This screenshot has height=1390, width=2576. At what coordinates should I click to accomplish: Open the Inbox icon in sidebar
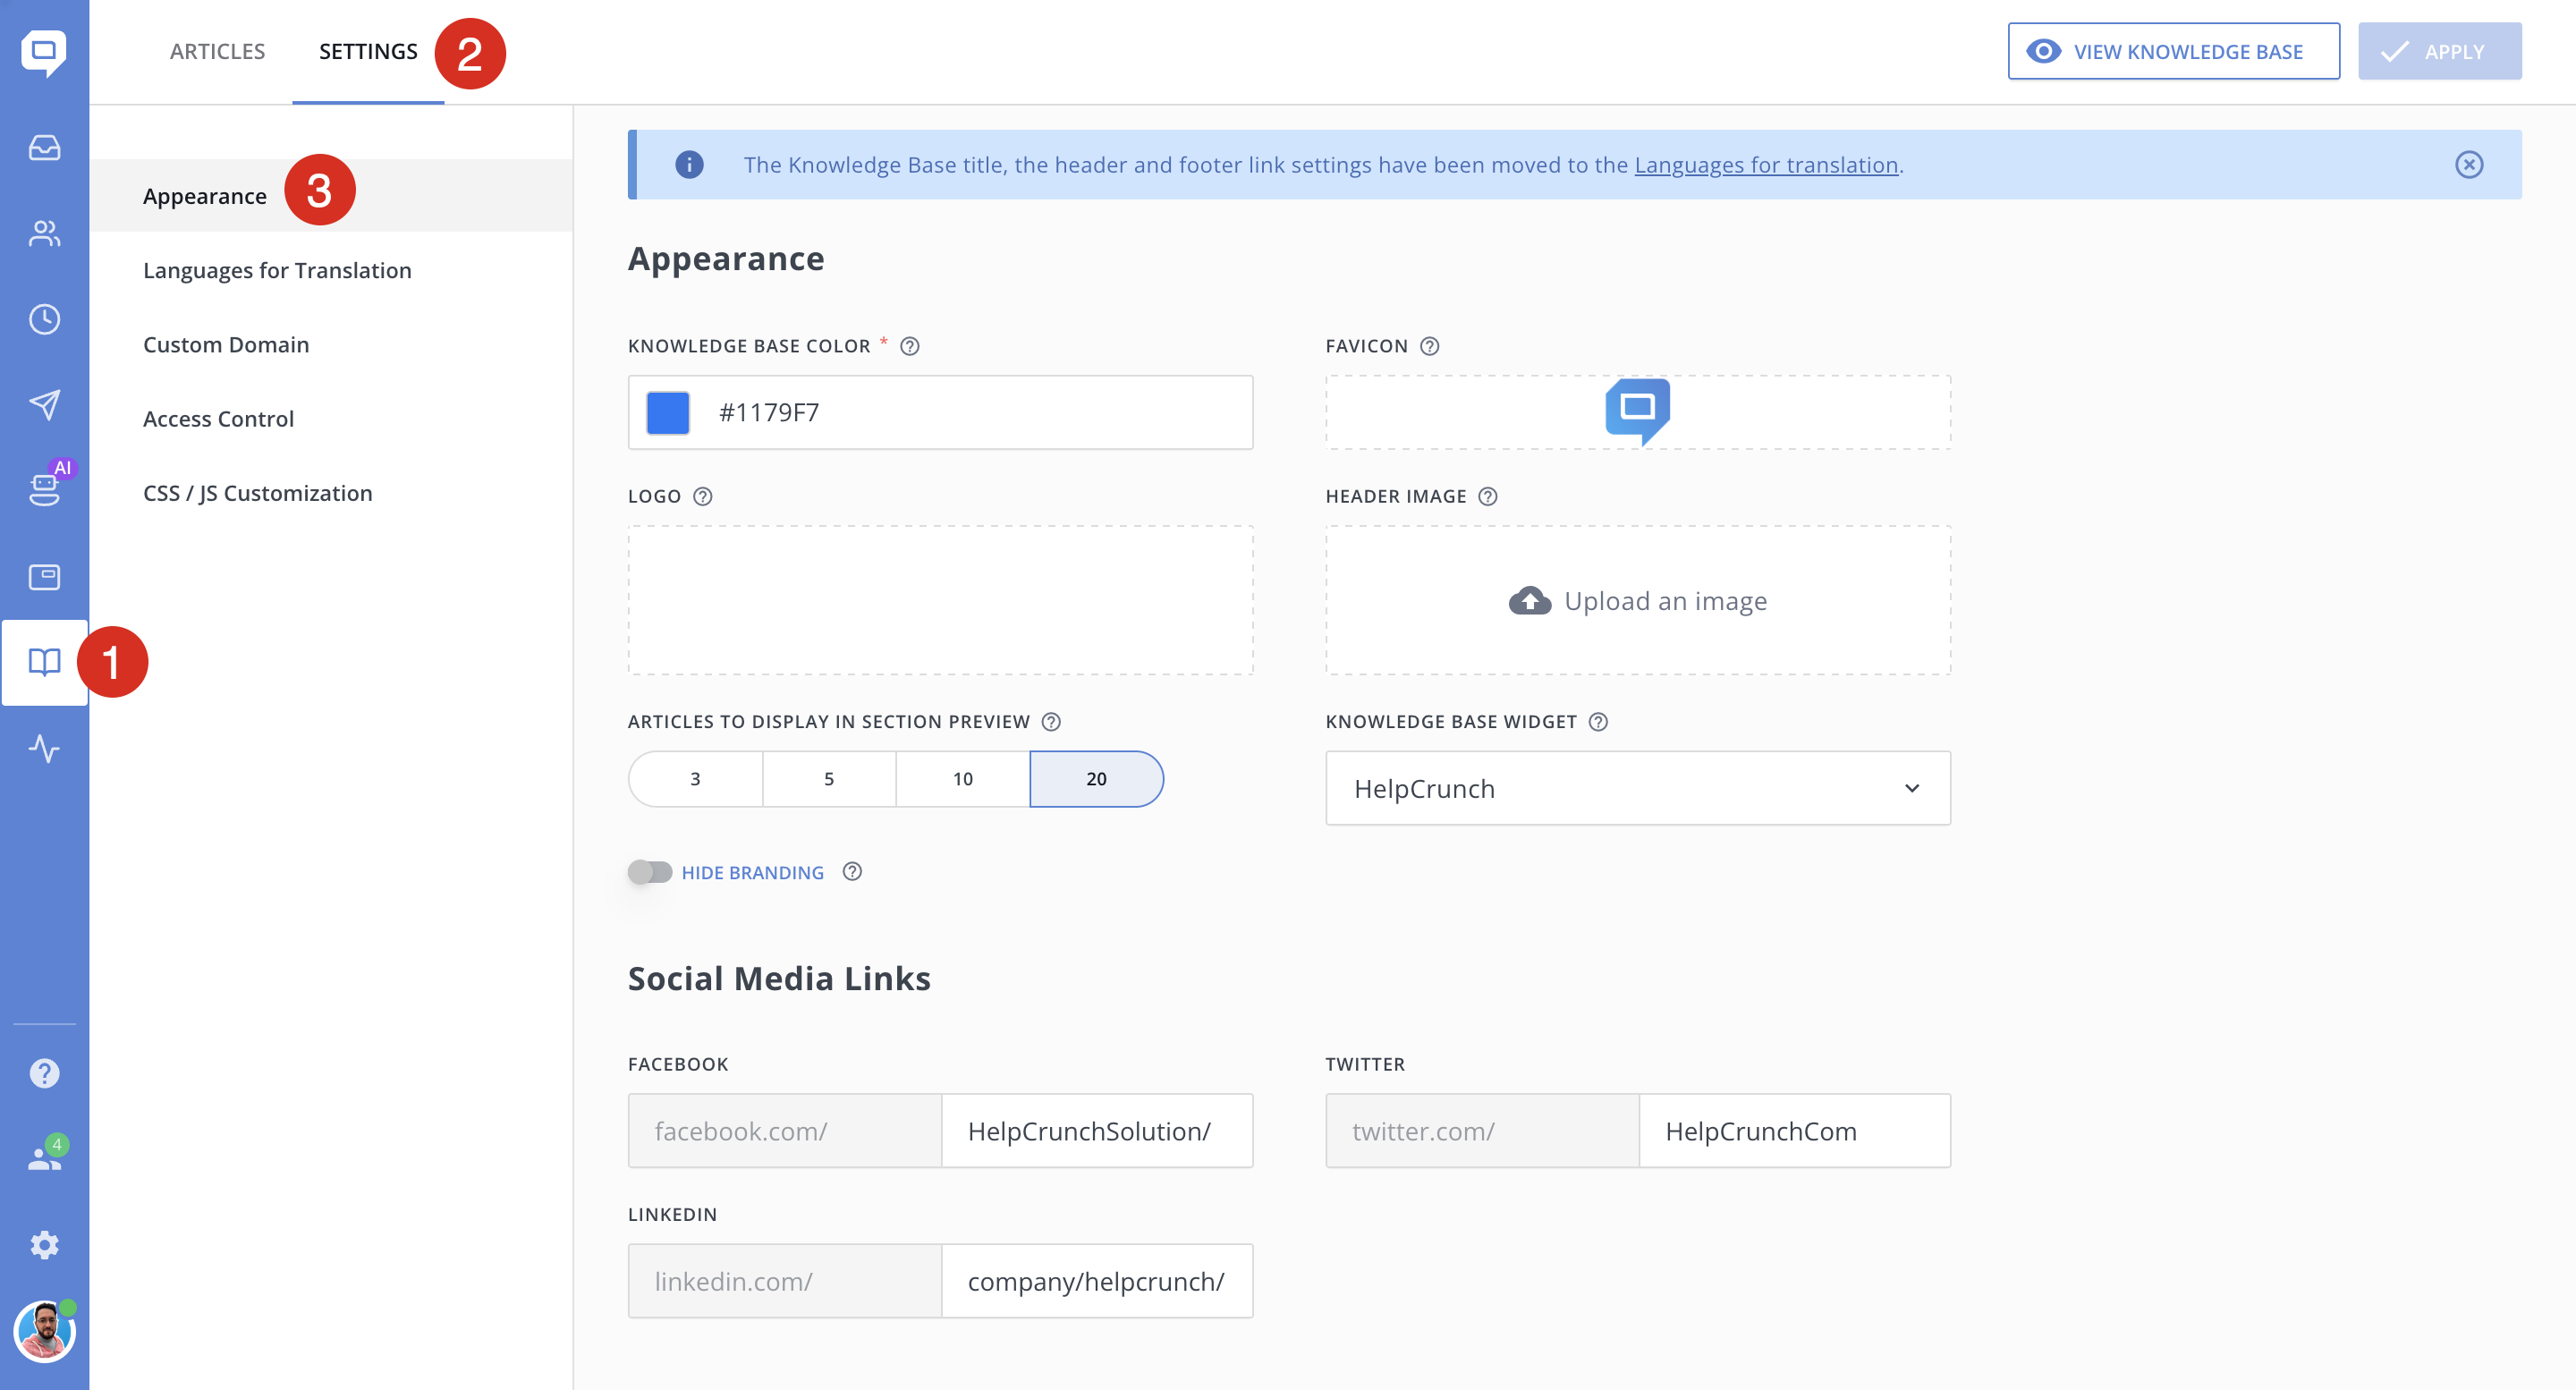pyautogui.click(x=44, y=148)
